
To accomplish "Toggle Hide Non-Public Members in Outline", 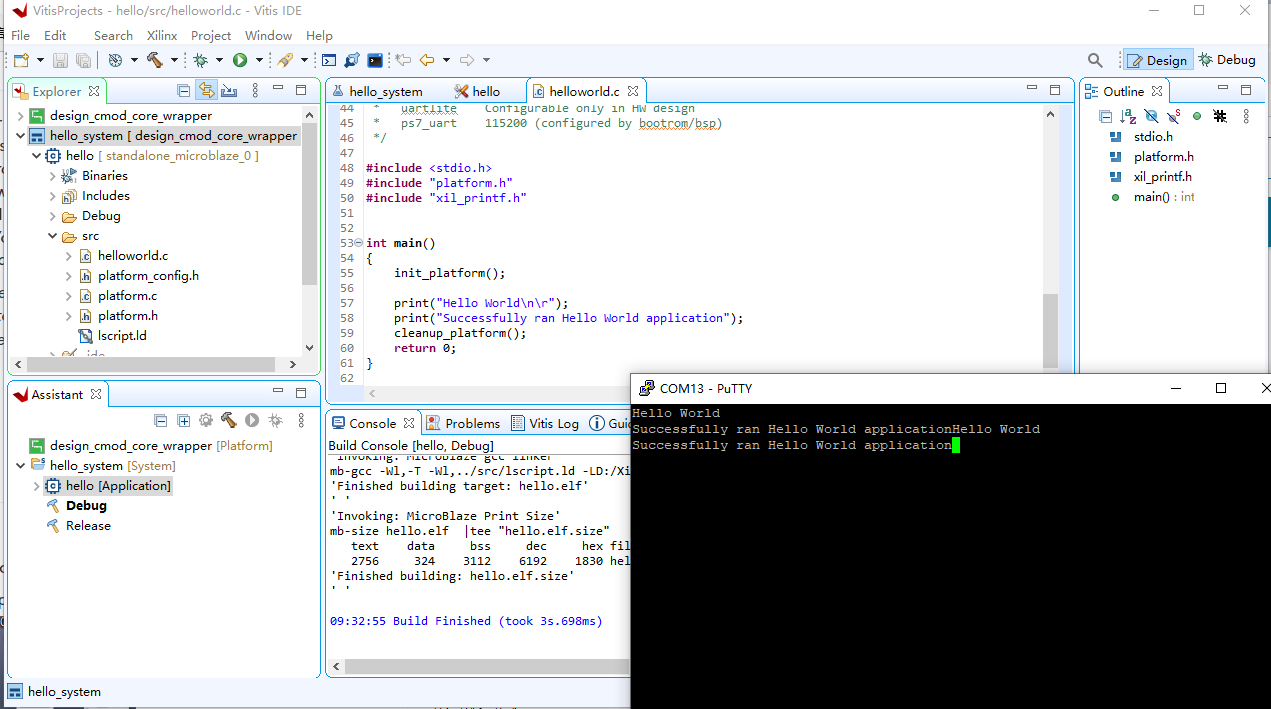I will tap(1197, 116).
